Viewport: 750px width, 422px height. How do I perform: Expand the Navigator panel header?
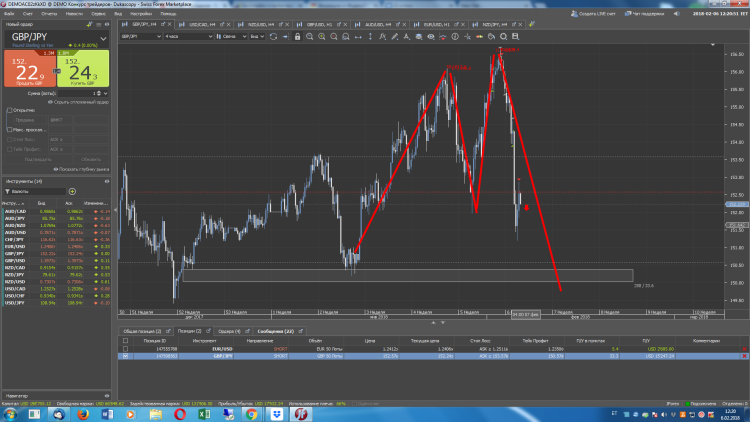click(x=56, y=396)
